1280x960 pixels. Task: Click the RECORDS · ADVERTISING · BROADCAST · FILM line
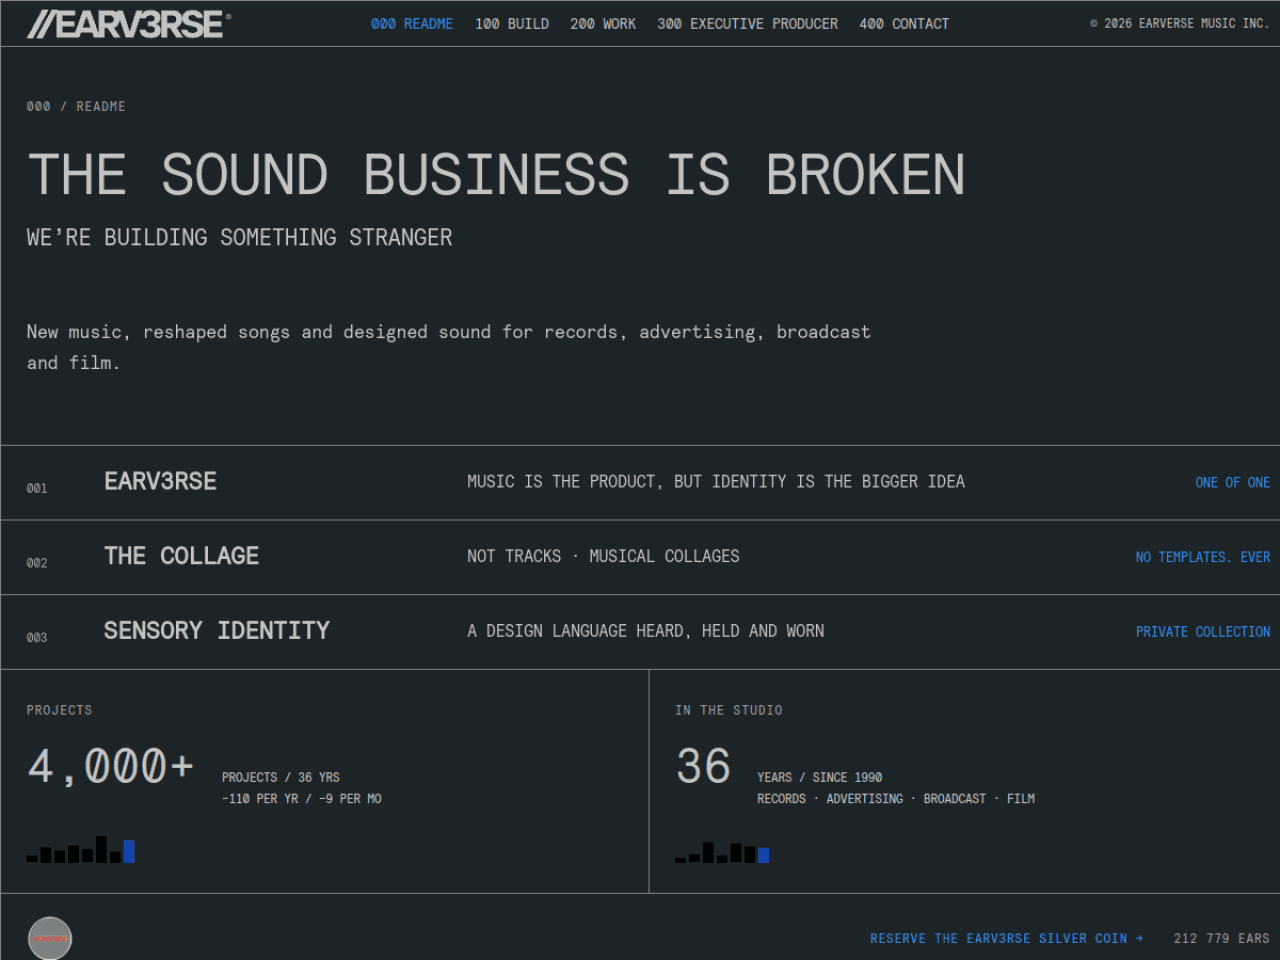point(896,799)
